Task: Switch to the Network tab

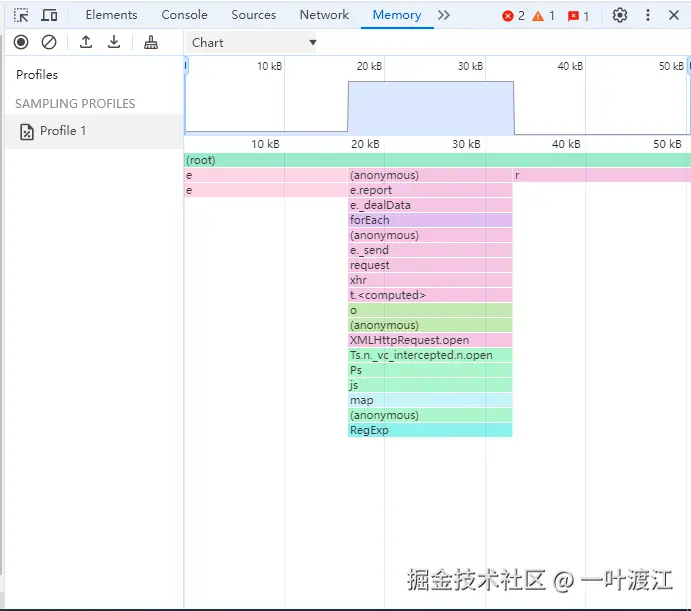Action: tap(324, 15)
